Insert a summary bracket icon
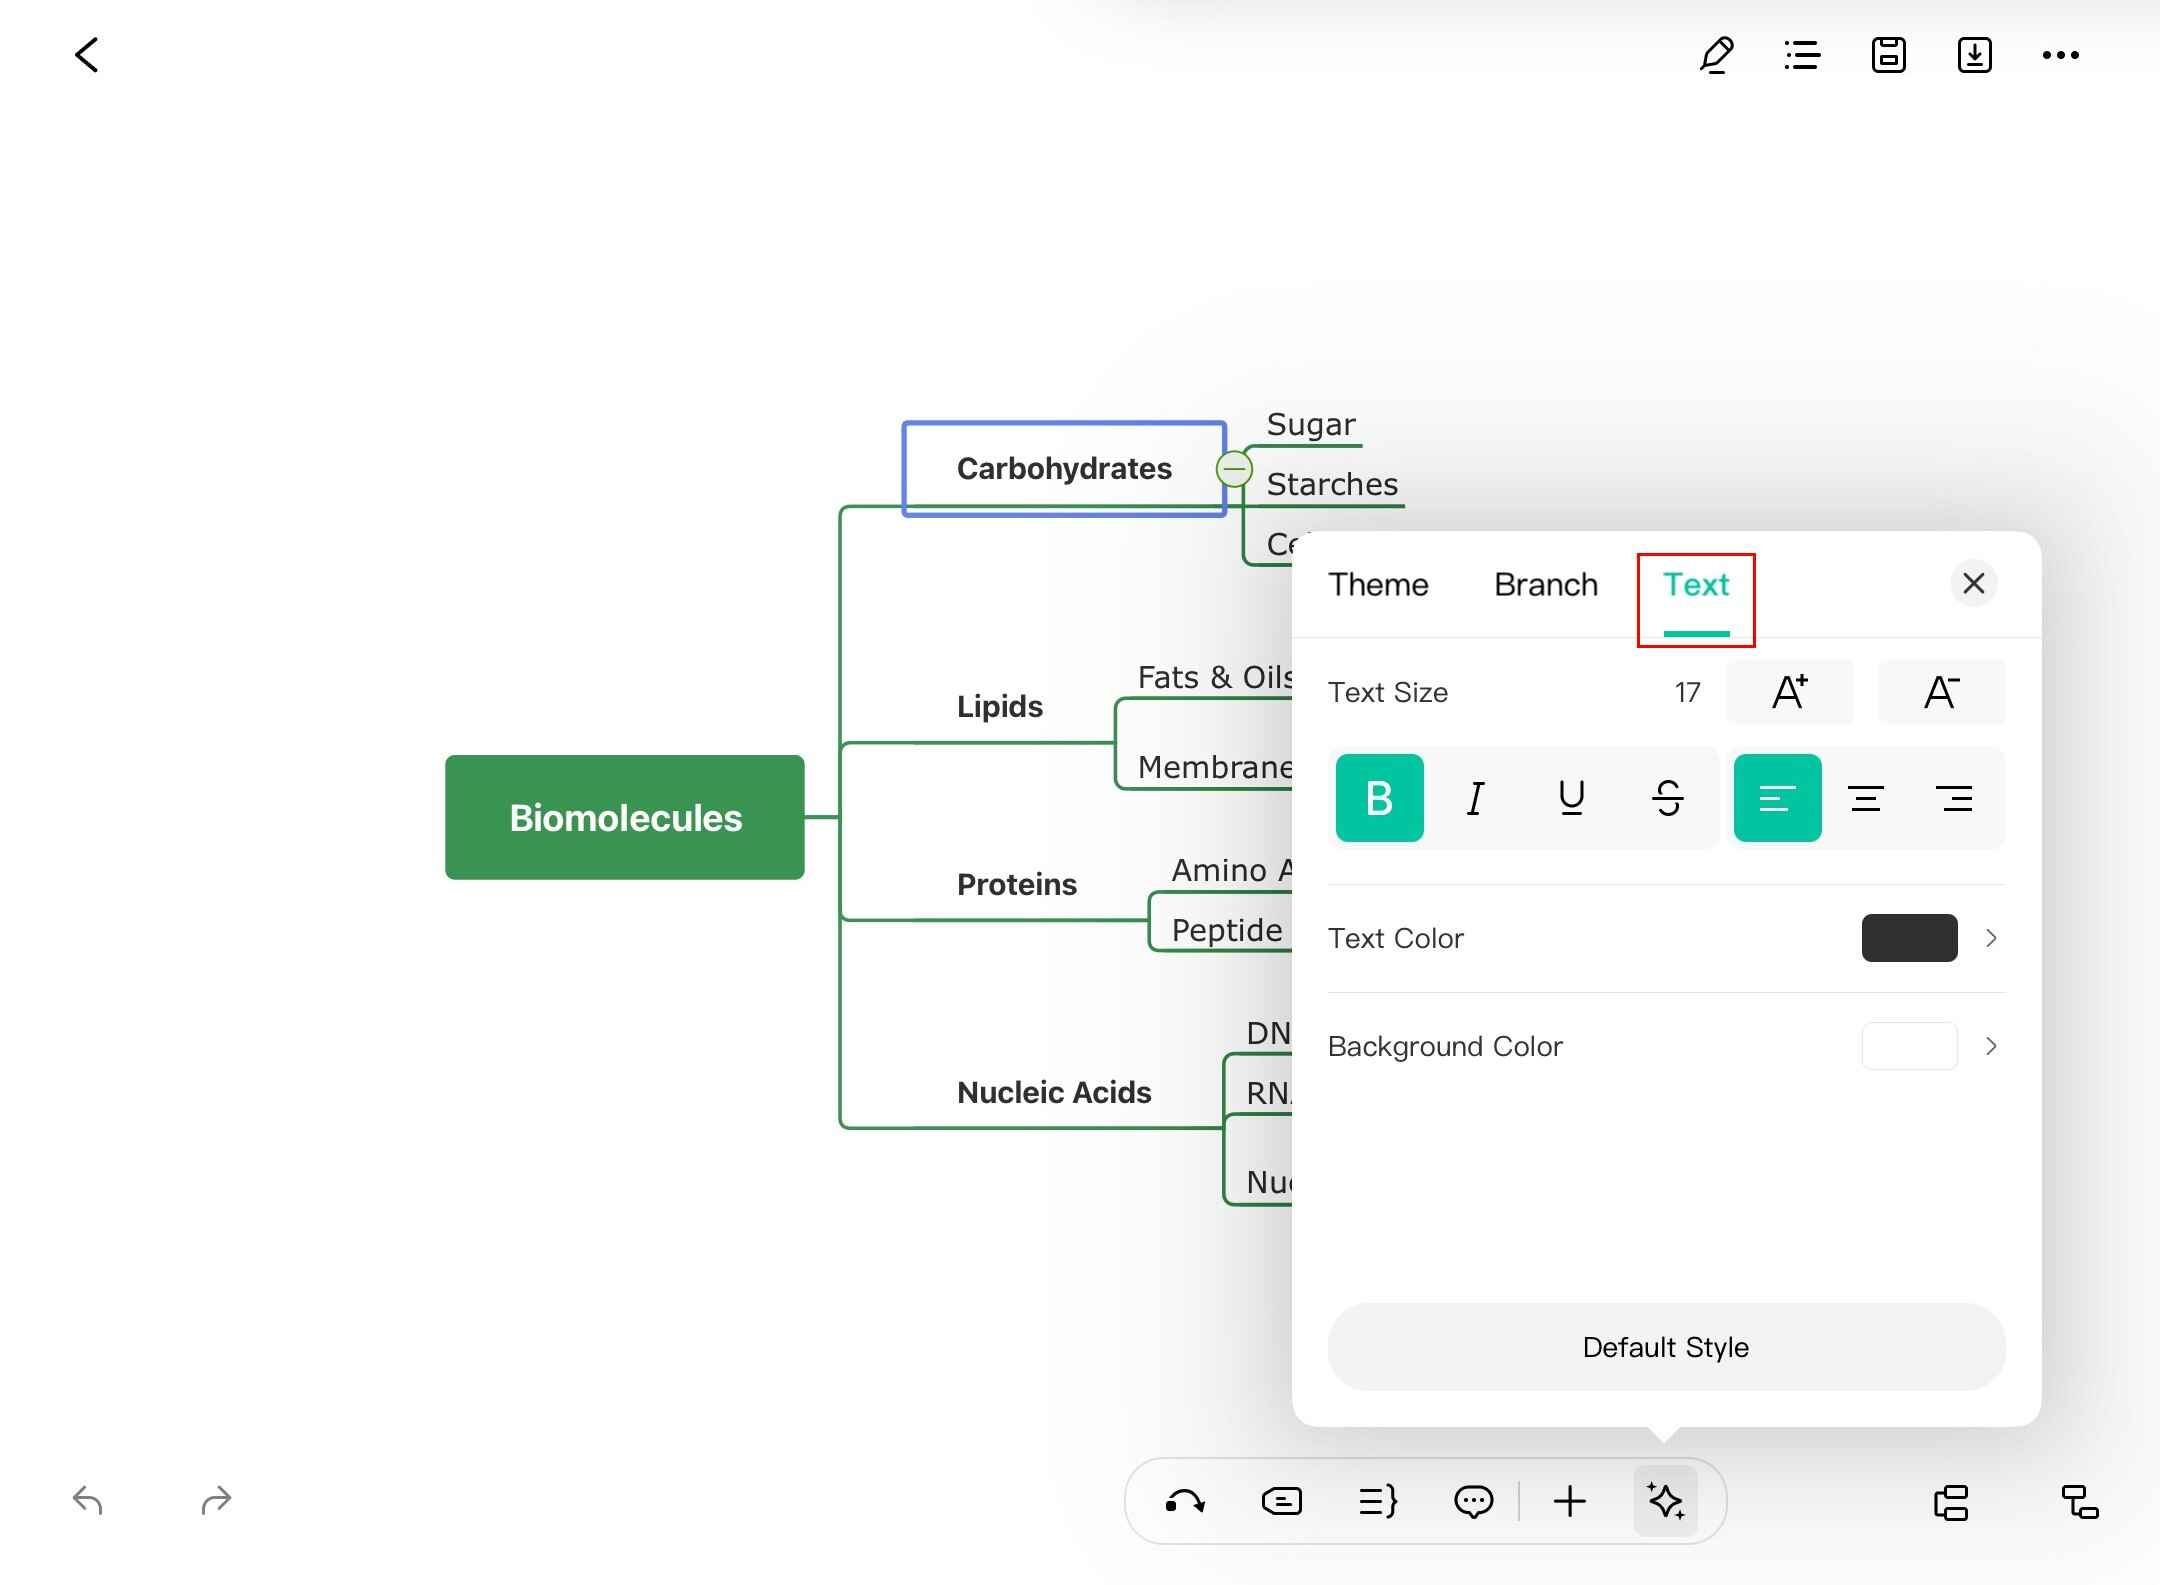Screen dimensions: 2160x1585 pos(1377,1501)
